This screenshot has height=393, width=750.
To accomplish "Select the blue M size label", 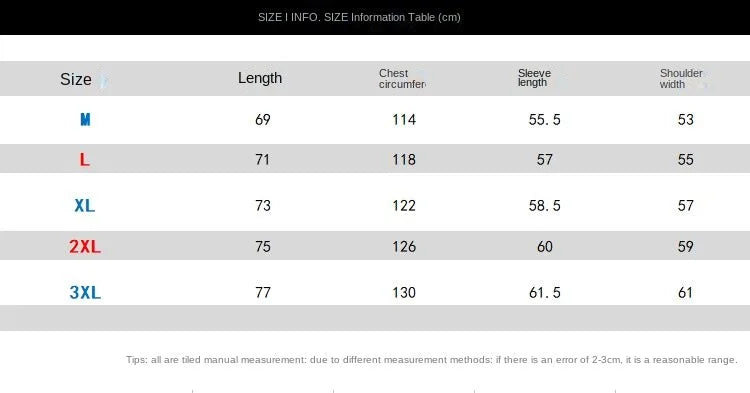I will point(85,119).
